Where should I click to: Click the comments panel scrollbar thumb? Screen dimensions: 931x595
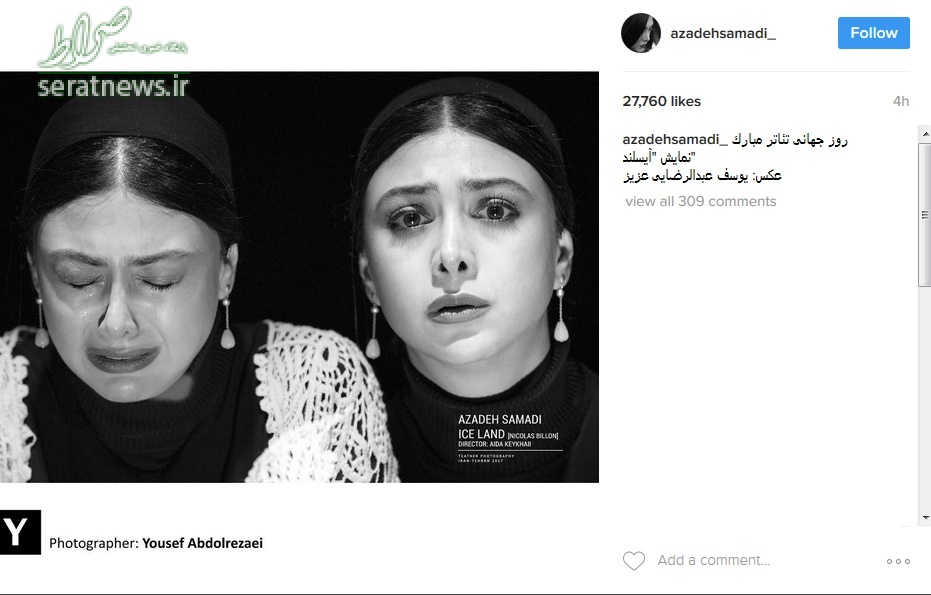pyautogui.click(x=925, y=215)
